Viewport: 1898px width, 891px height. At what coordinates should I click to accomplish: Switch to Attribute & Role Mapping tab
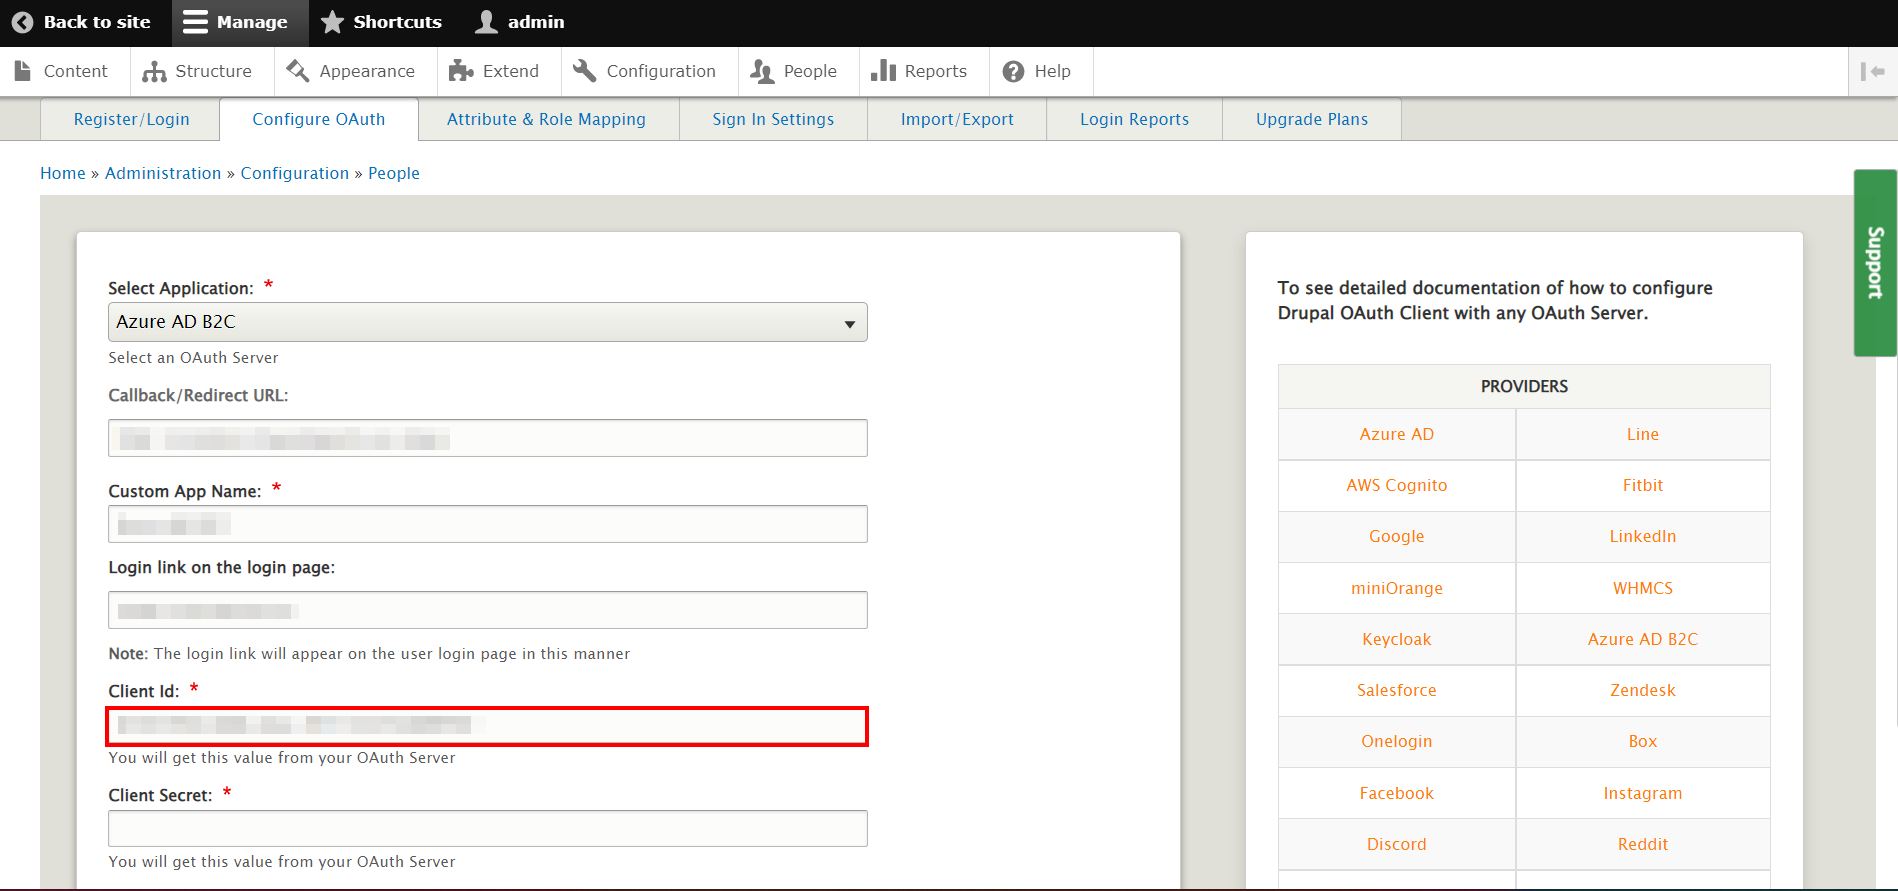(x=546, y=119)
